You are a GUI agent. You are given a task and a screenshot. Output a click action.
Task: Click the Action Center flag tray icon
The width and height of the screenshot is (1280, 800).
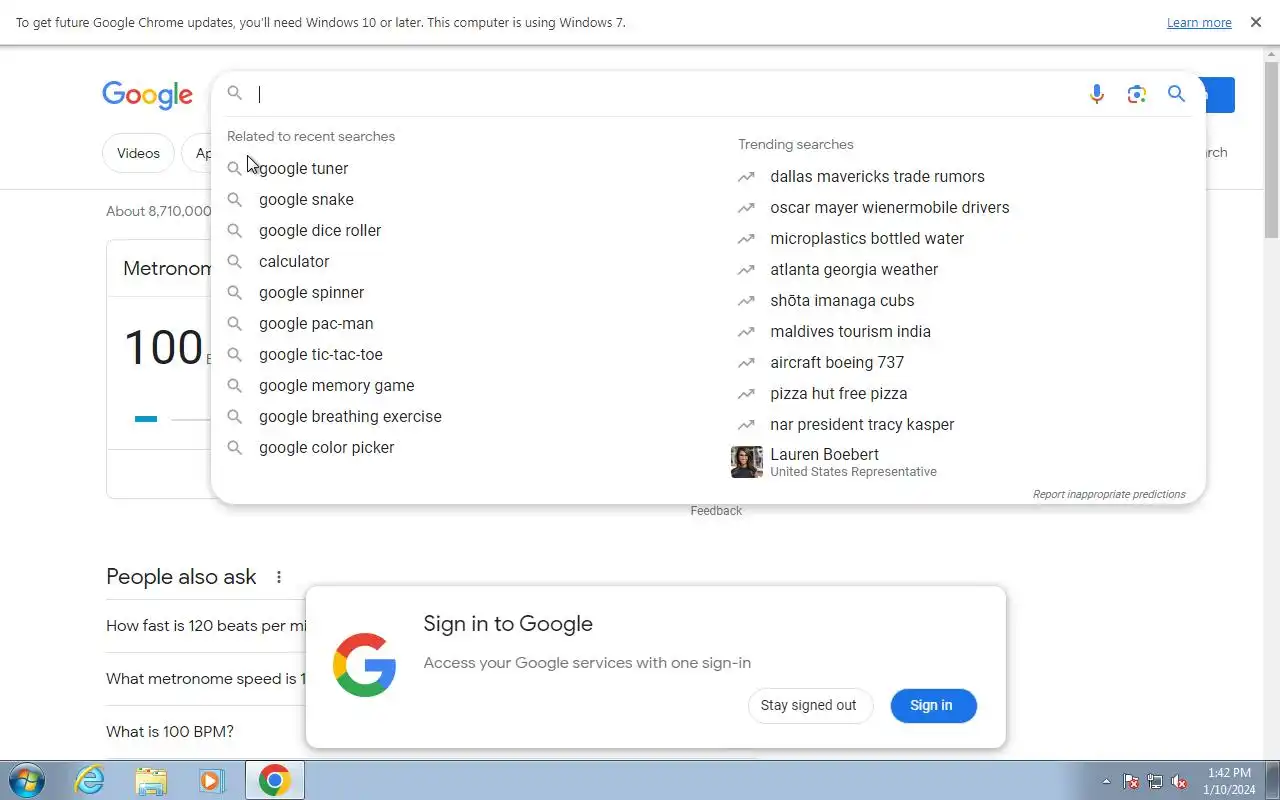pyautogui.click(x=1131, y=782)
